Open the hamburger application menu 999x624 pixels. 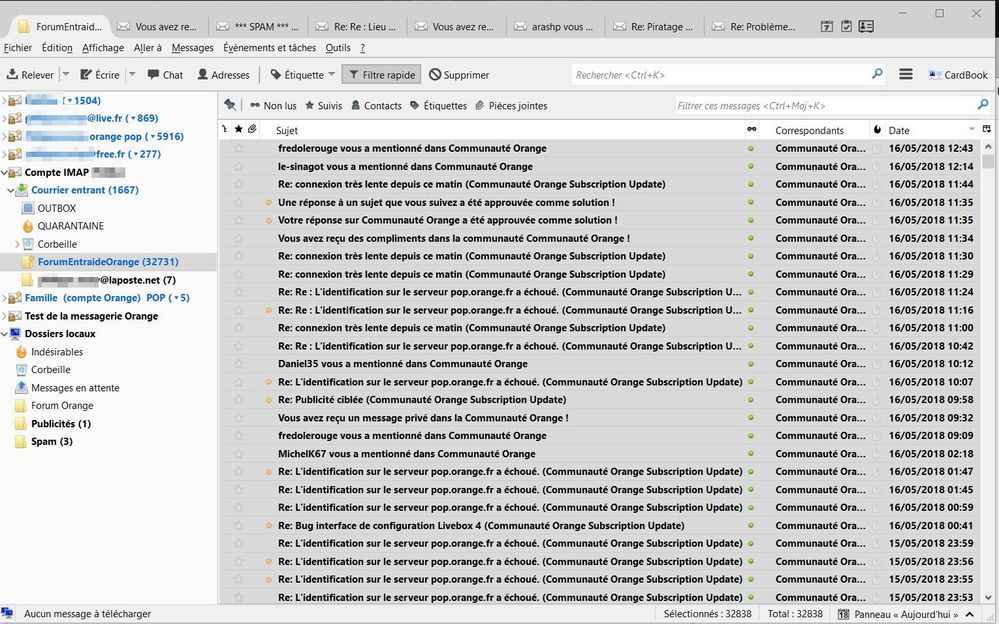[906, 75]
